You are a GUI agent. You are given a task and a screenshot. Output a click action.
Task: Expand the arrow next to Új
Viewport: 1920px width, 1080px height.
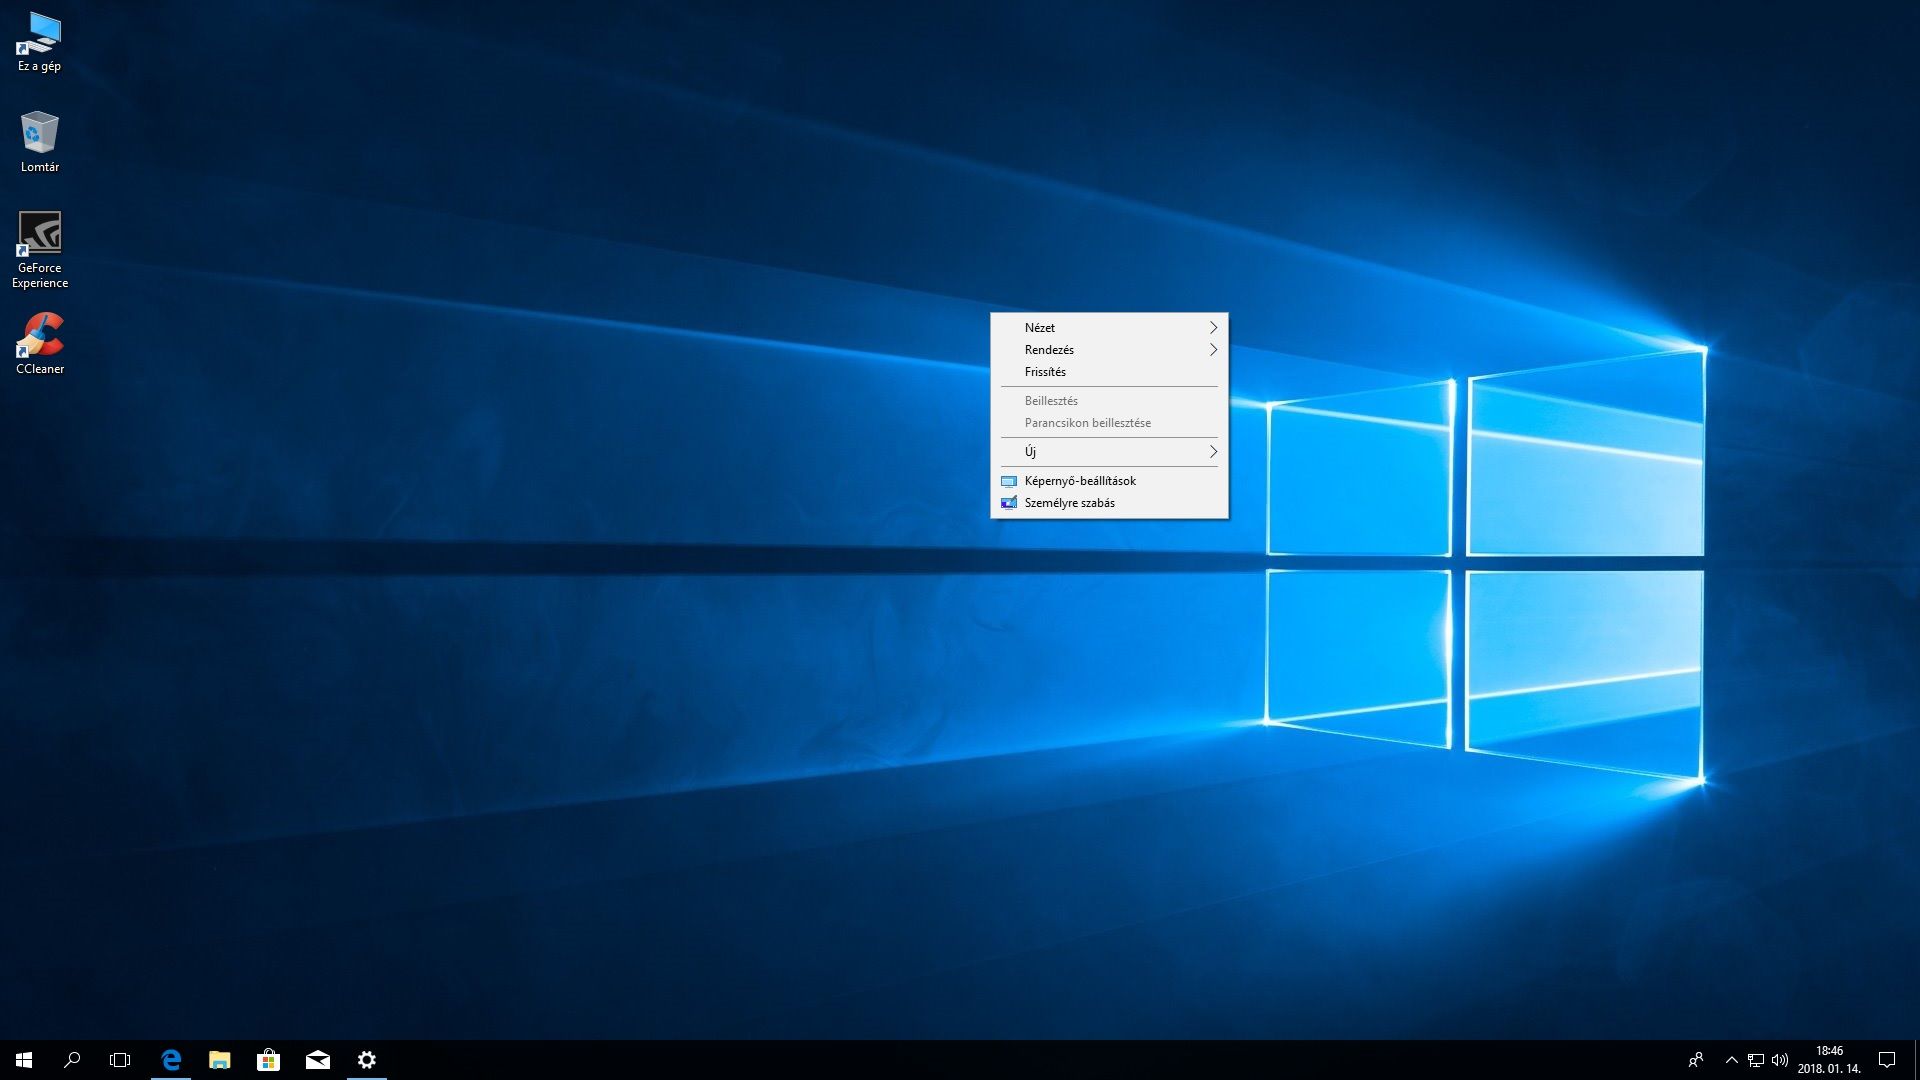(x=1213, y=452)
